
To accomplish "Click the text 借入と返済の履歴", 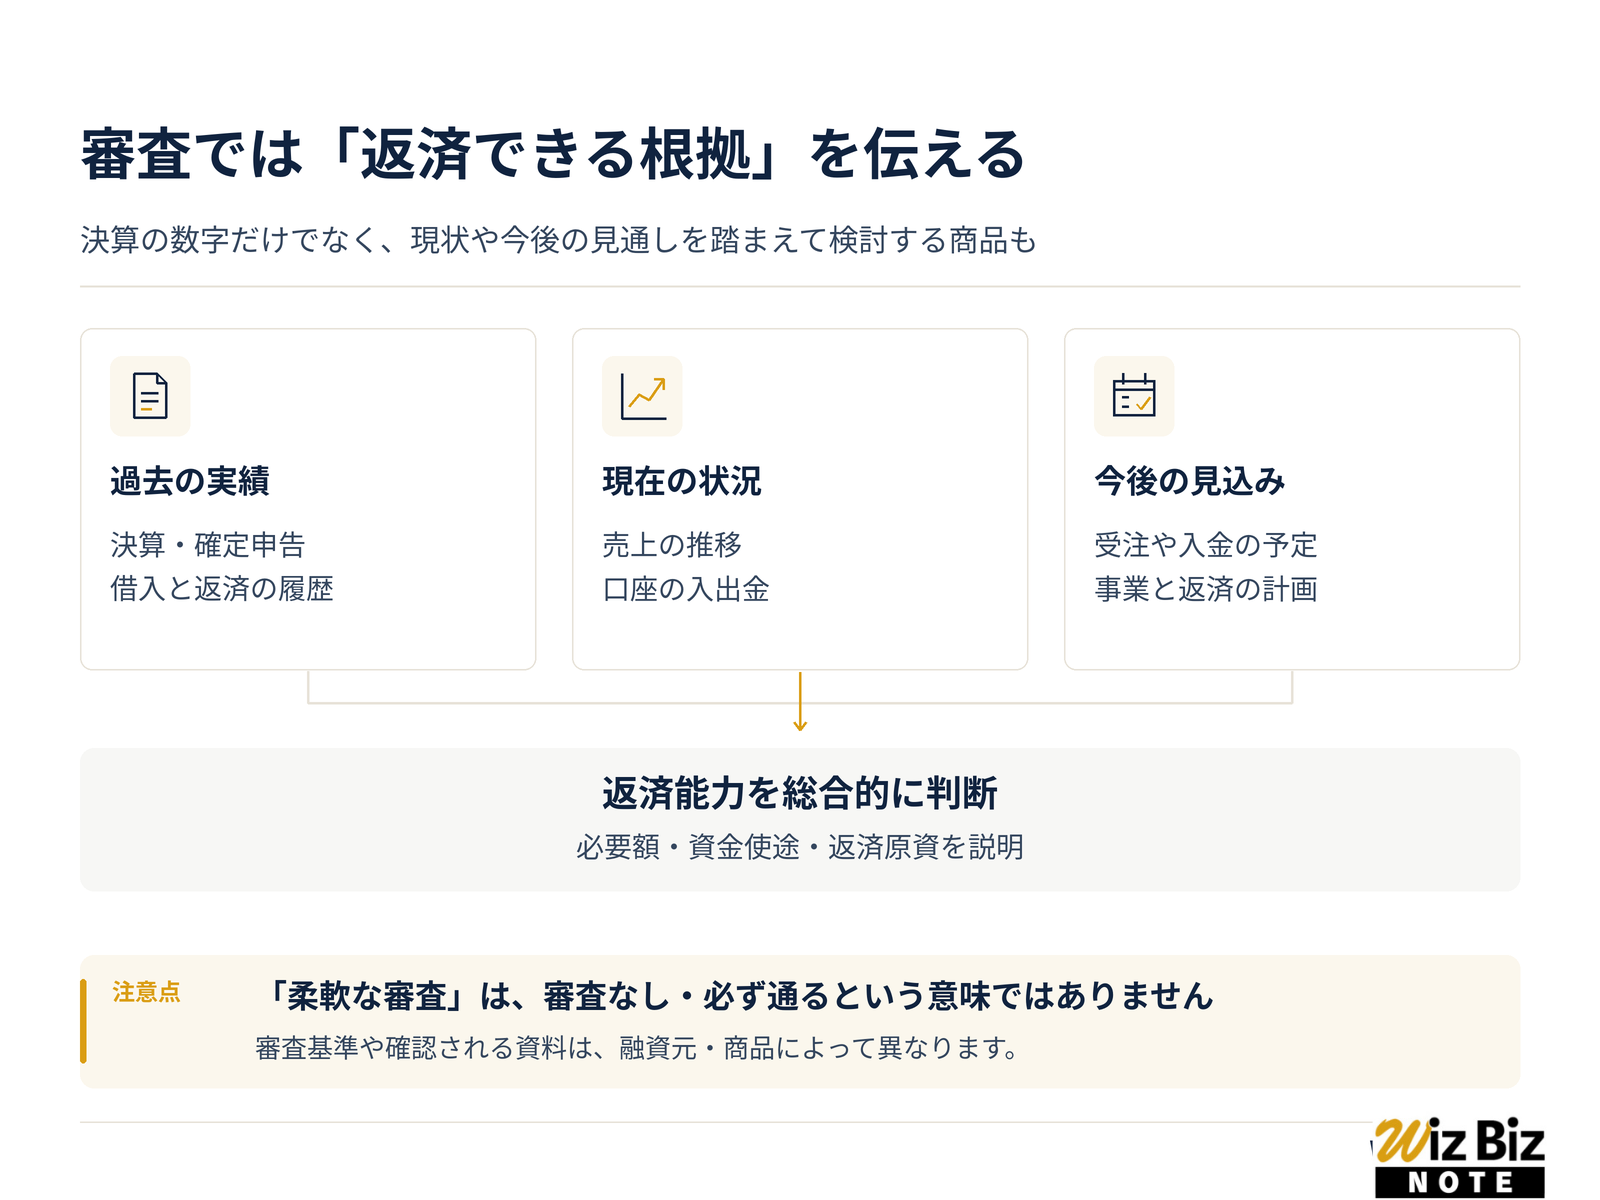I will click(x=222, y=589).
